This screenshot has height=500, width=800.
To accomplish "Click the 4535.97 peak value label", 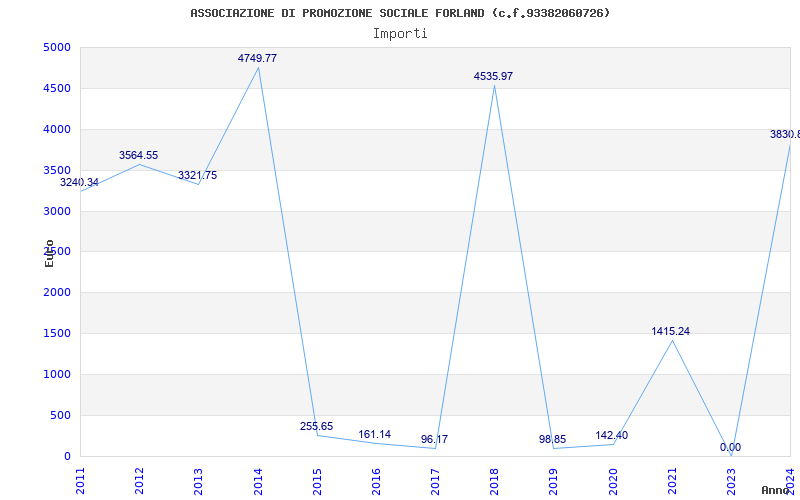I will 493,77.
